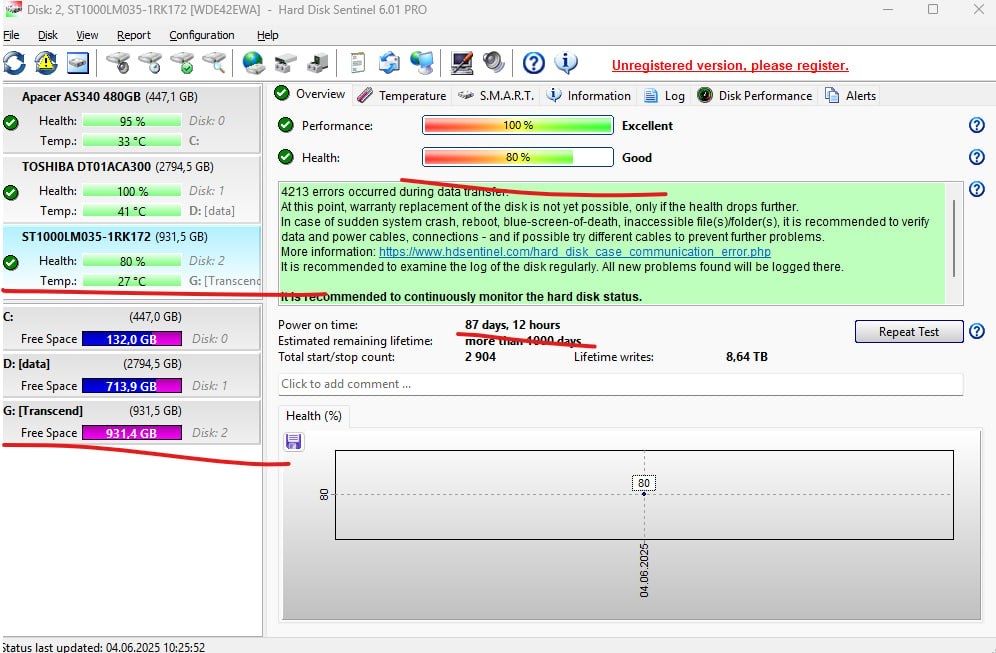Click D: [data] free space 713,9 GB bar
996x653 pixels.
tap(131, 386)
